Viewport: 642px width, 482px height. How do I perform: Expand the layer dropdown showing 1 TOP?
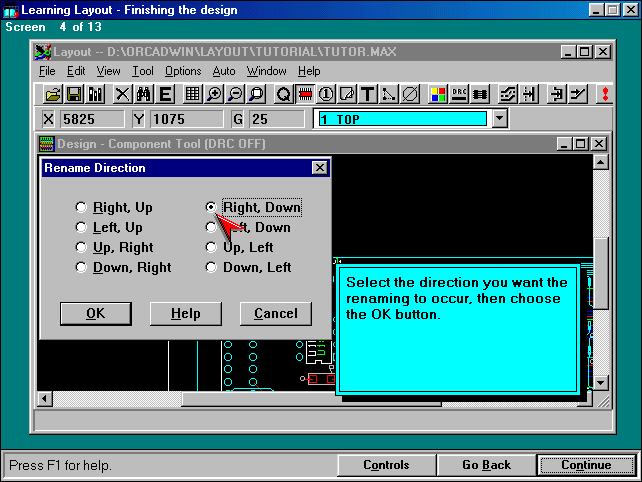[x=500, y=119]
